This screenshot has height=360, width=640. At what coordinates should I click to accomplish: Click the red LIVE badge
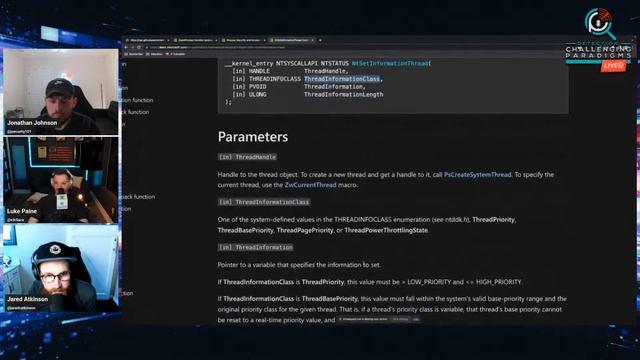[x=613, y=65]
